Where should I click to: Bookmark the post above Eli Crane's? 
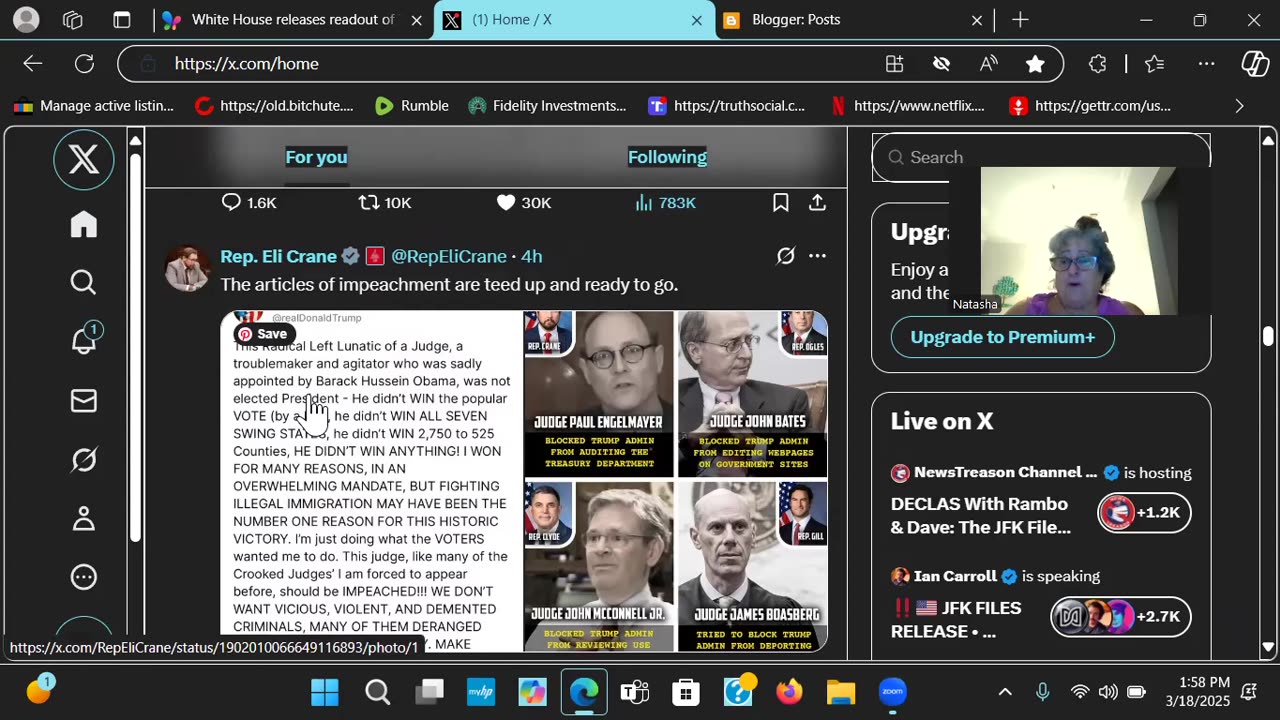(781, 203)
